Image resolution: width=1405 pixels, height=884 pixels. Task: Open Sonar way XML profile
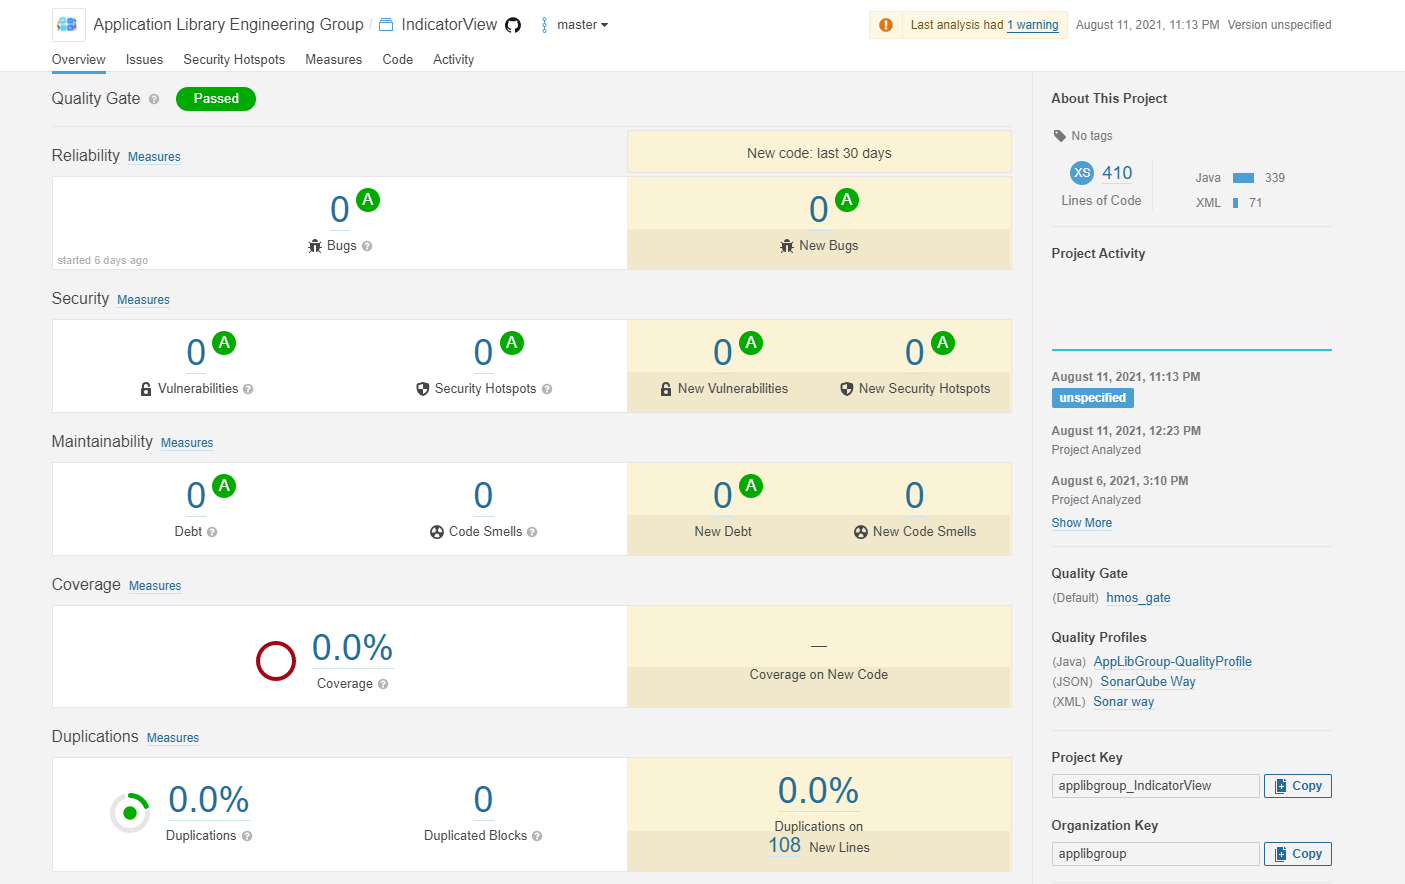[x=1124, y=702]
